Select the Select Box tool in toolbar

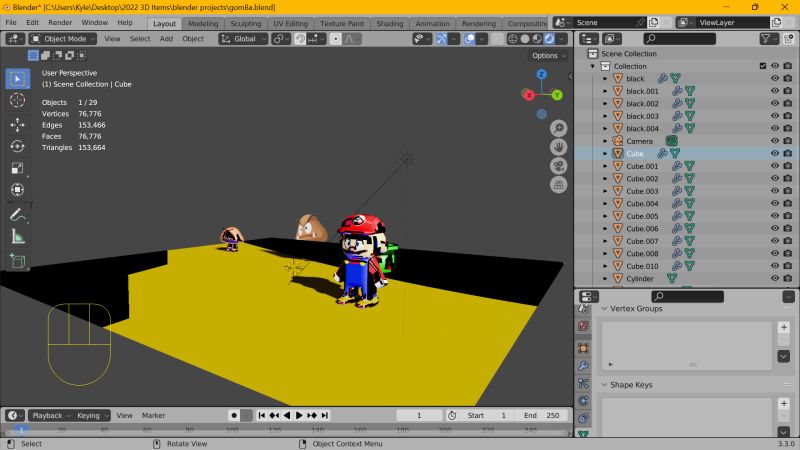tap(17, 79)
